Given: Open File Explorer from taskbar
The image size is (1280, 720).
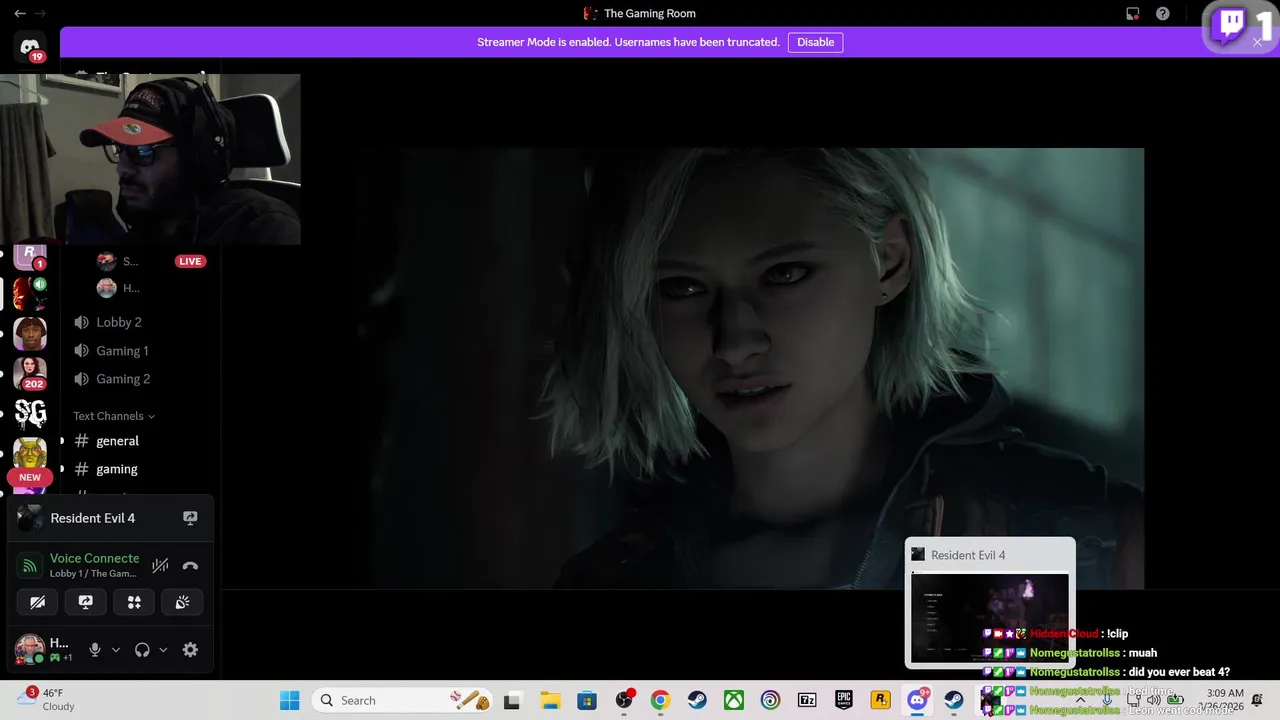Looking at the screenshot, I should pyautogui.click(x=550, y=700).
